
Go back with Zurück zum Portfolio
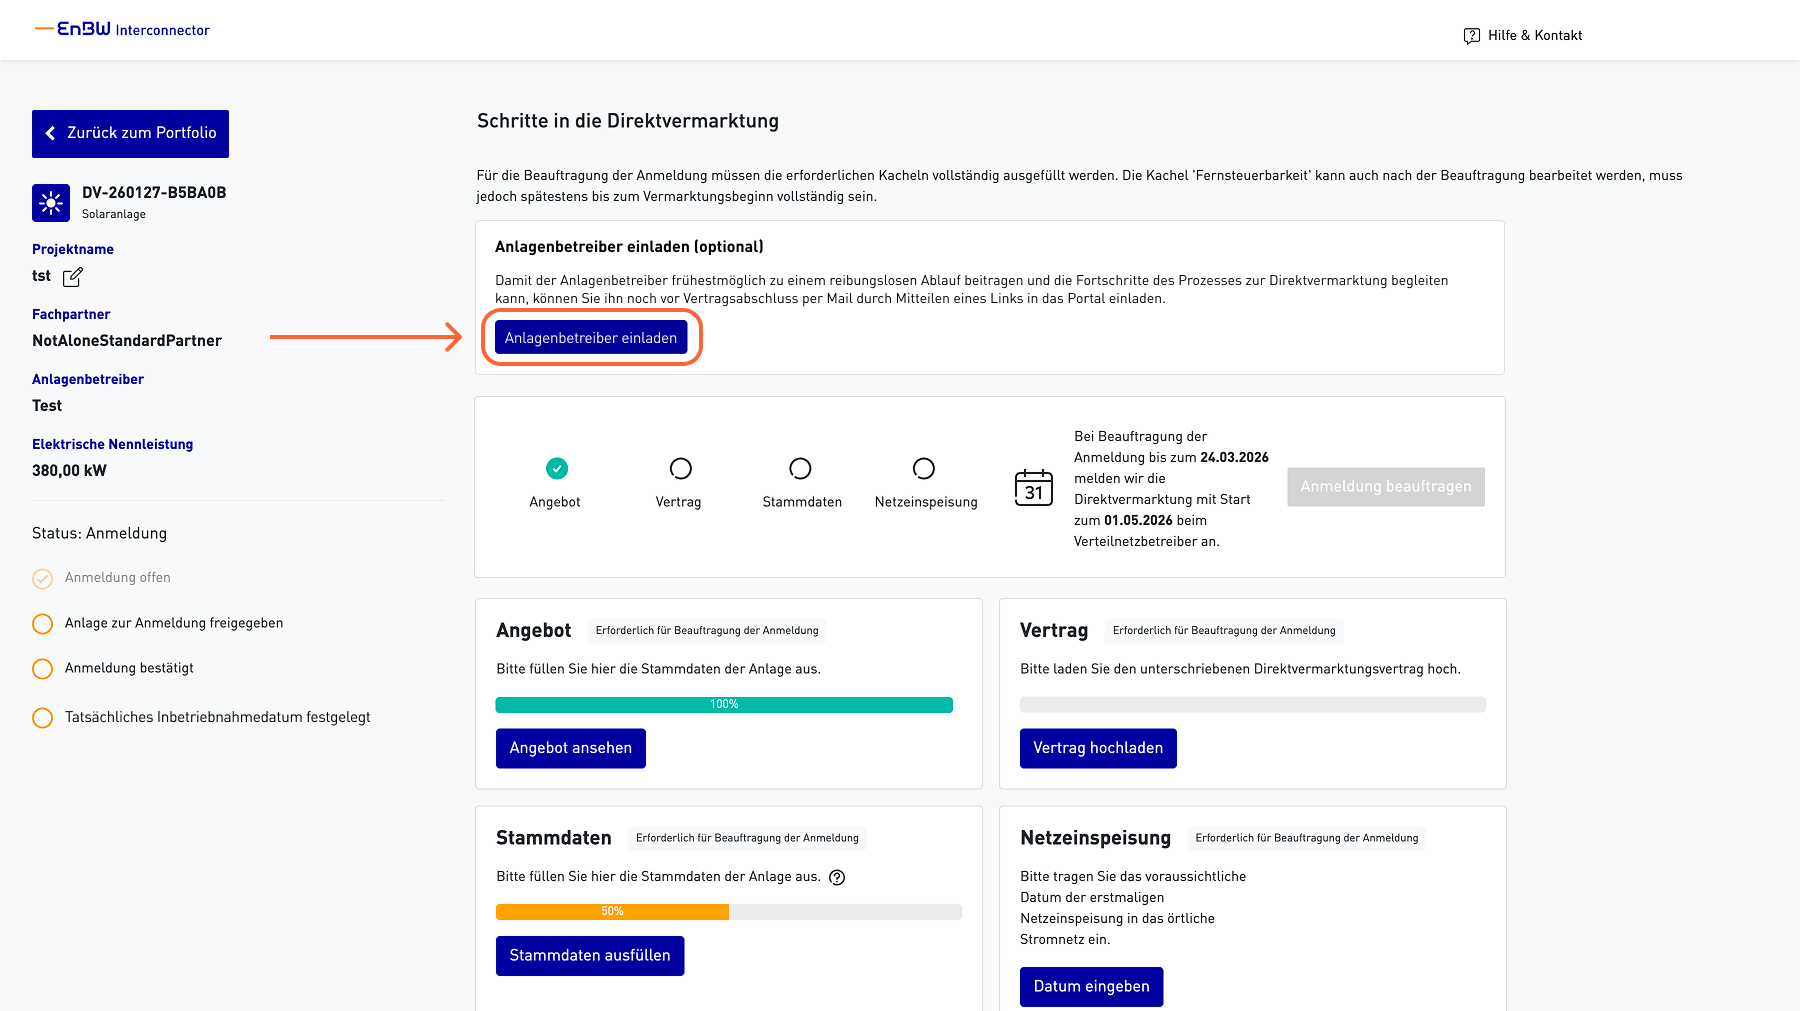click(130, 134)
